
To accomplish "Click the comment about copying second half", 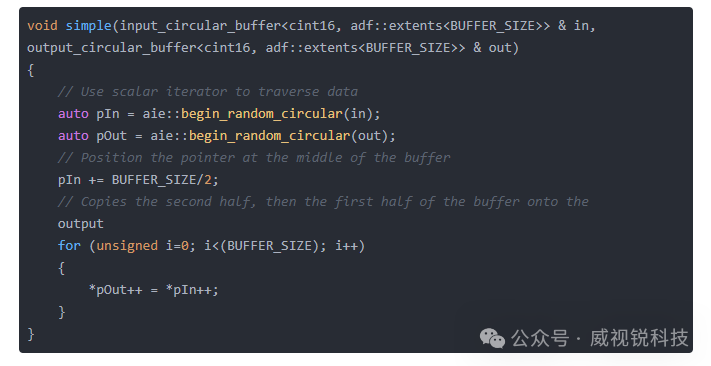I will (x=323, y=202).
